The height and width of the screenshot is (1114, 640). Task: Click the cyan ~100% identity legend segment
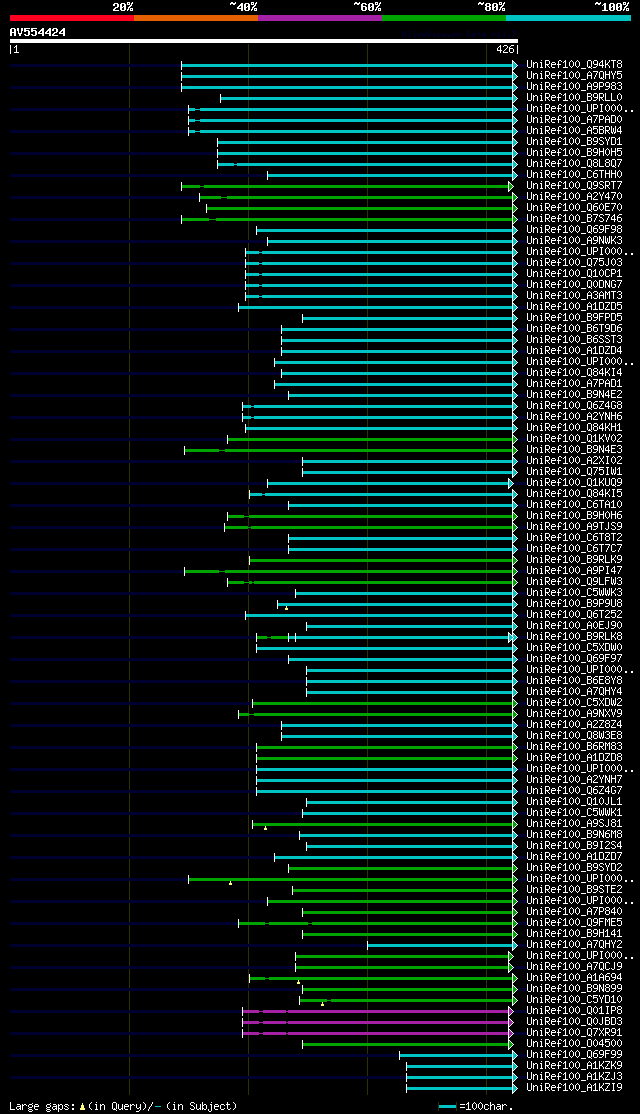pyautogui.click(x=568, y=17)
